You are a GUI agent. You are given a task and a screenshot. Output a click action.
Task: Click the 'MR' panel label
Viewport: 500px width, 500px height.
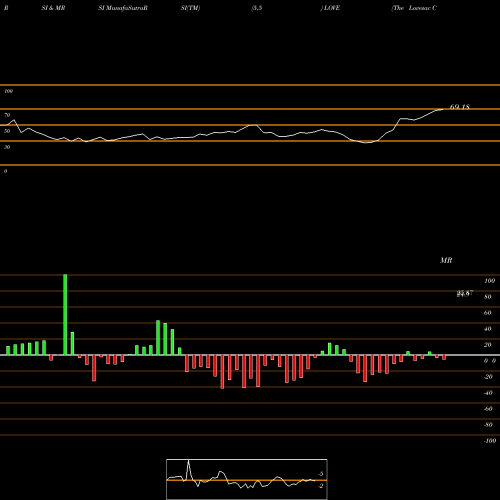446,260
